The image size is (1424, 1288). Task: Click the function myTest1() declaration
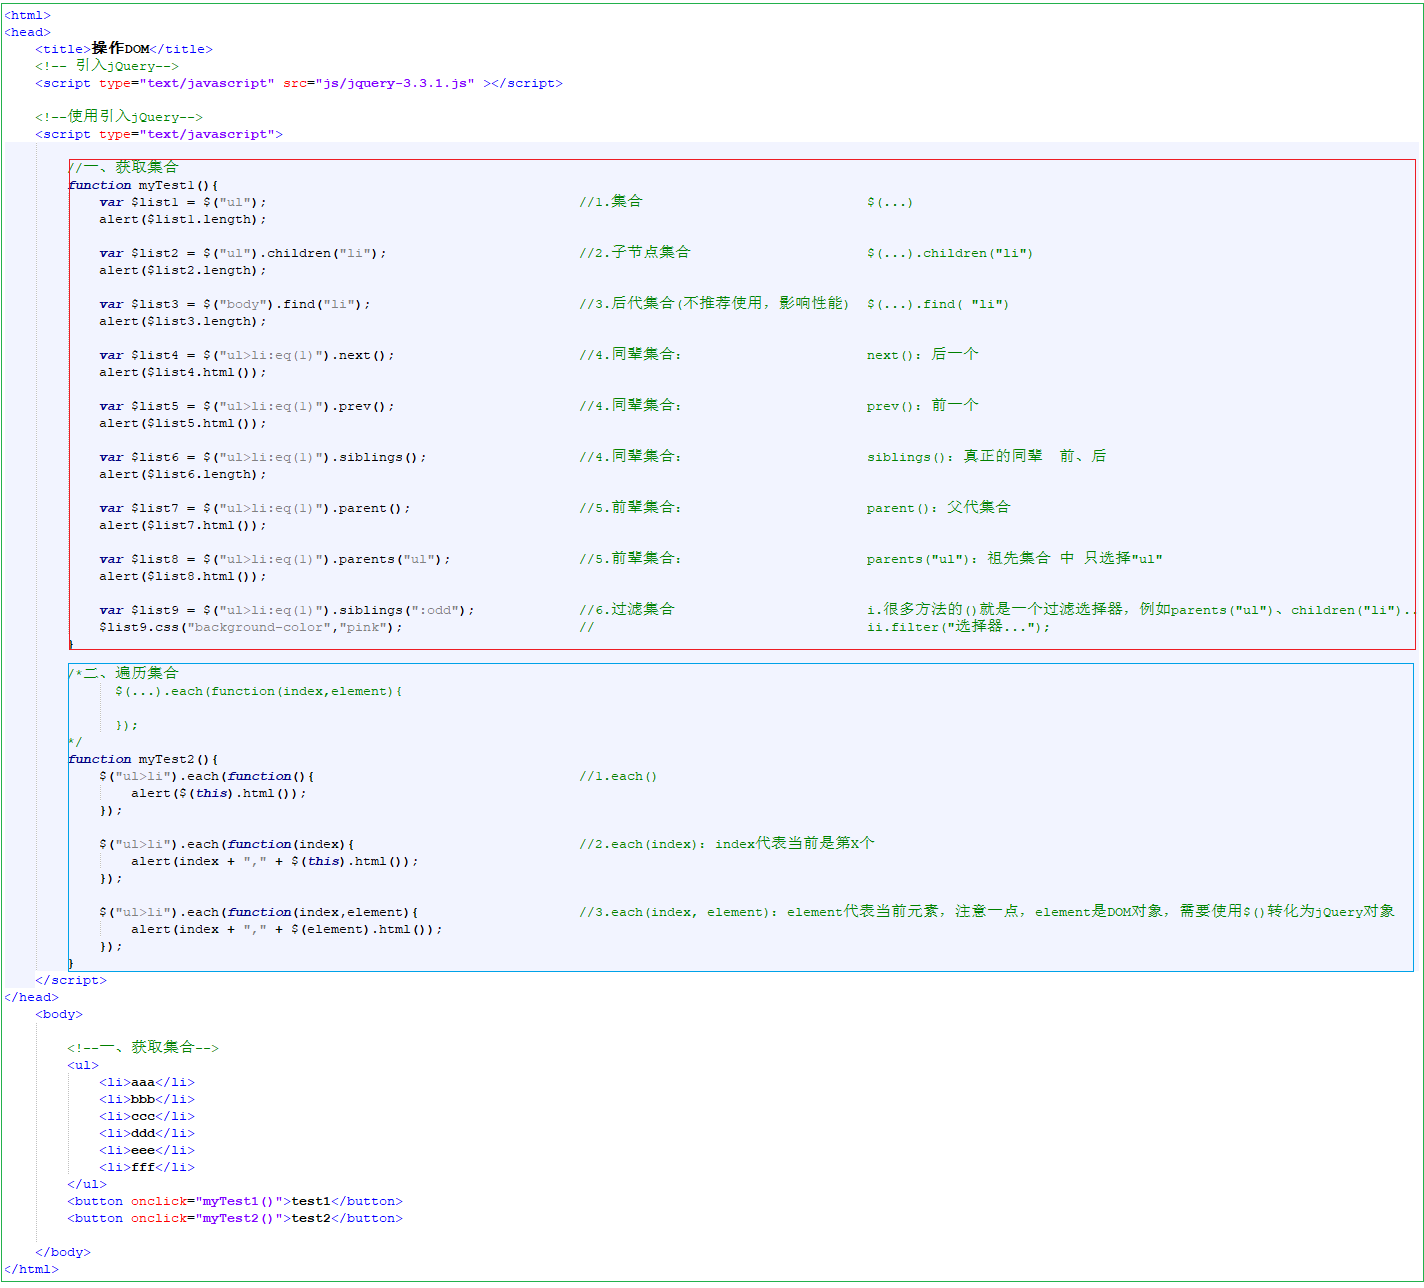(143, 185)
